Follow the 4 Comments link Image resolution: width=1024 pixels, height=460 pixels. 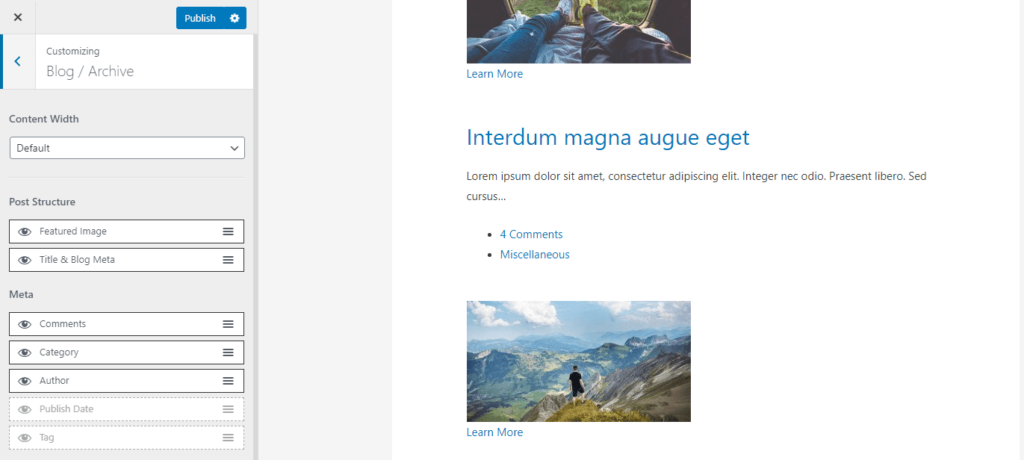(531, 234)
